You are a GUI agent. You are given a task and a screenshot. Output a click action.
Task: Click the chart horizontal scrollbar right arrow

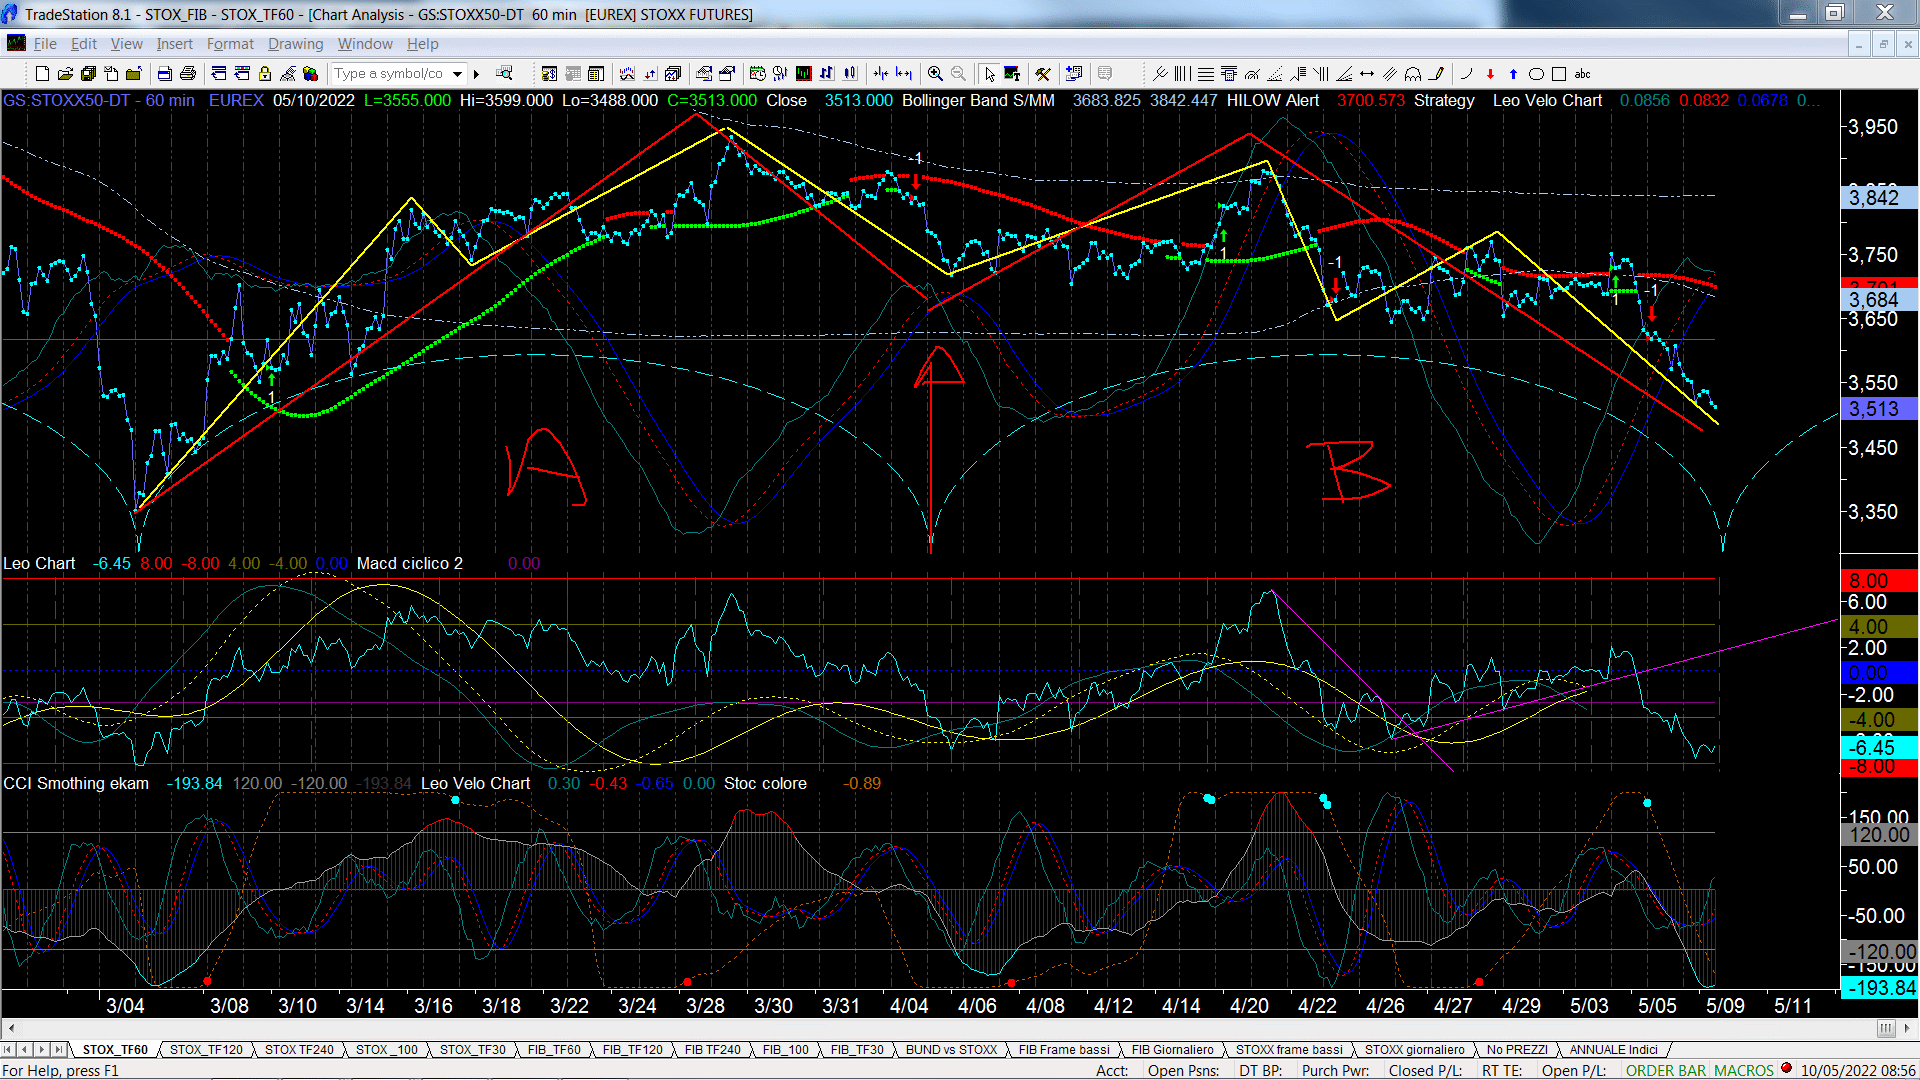(1907, 1028)
